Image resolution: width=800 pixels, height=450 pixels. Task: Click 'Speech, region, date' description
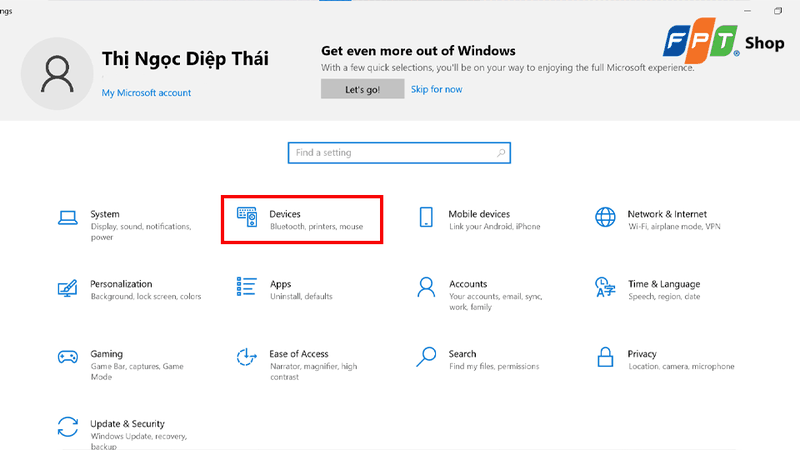pos(664,296)
